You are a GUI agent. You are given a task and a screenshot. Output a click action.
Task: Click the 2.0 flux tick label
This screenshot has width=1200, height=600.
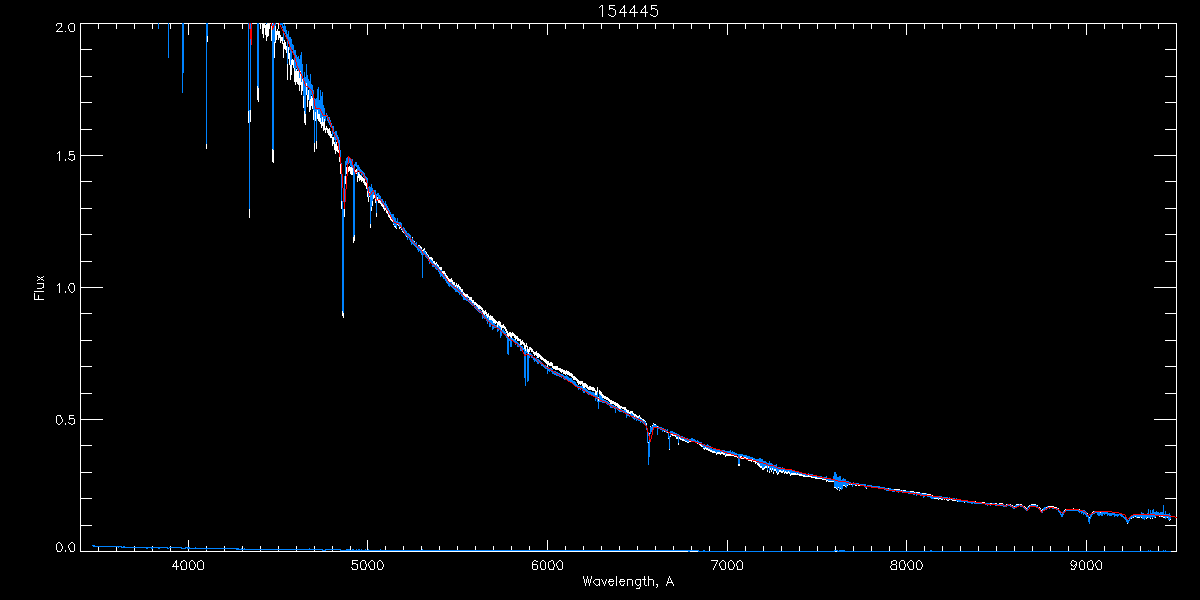pos(63,27)
